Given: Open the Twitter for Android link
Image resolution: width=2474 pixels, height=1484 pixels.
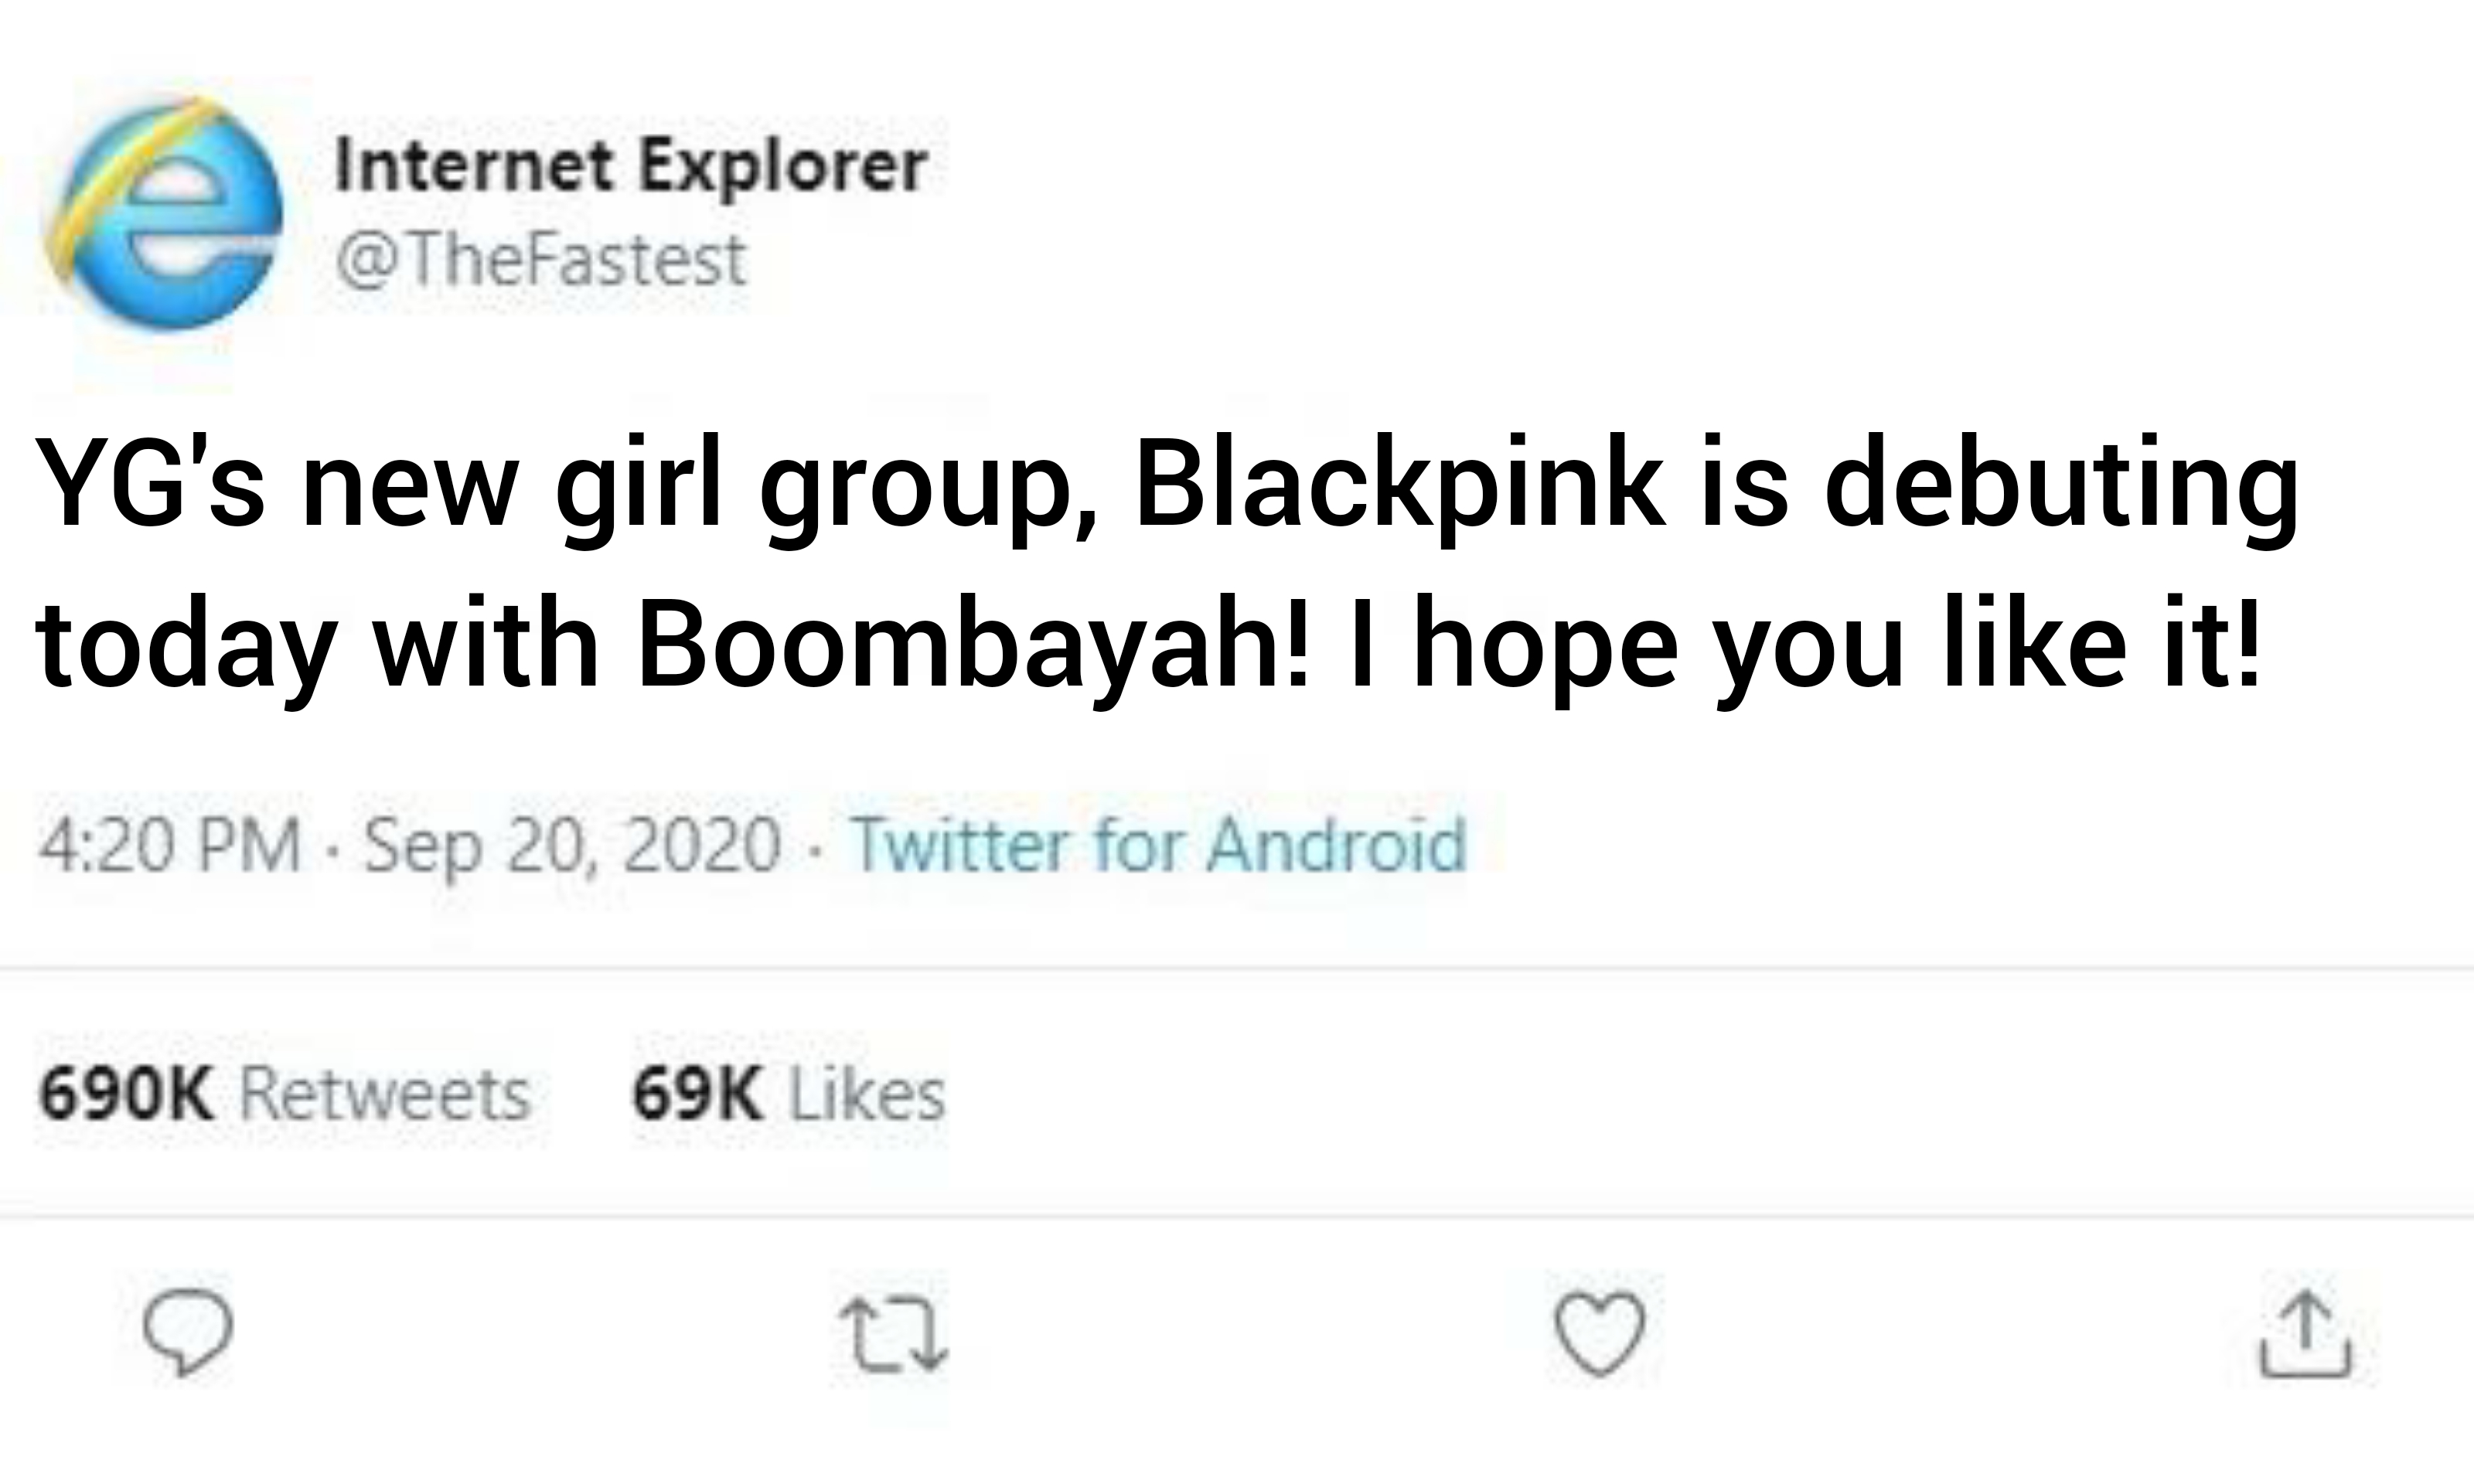Looking at the screenshot, I should [x=1158, y=846].
